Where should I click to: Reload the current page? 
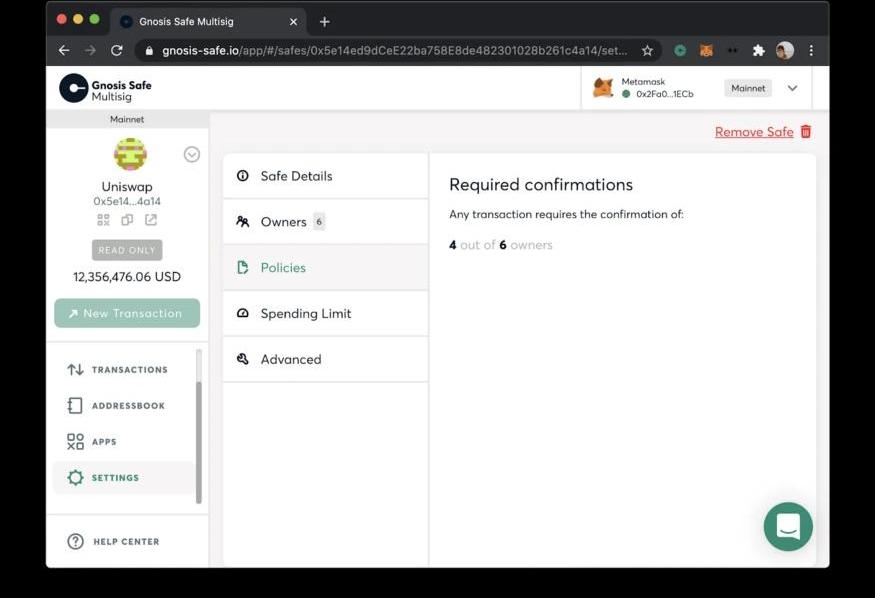pyautogui.click(x=117, y=51)
